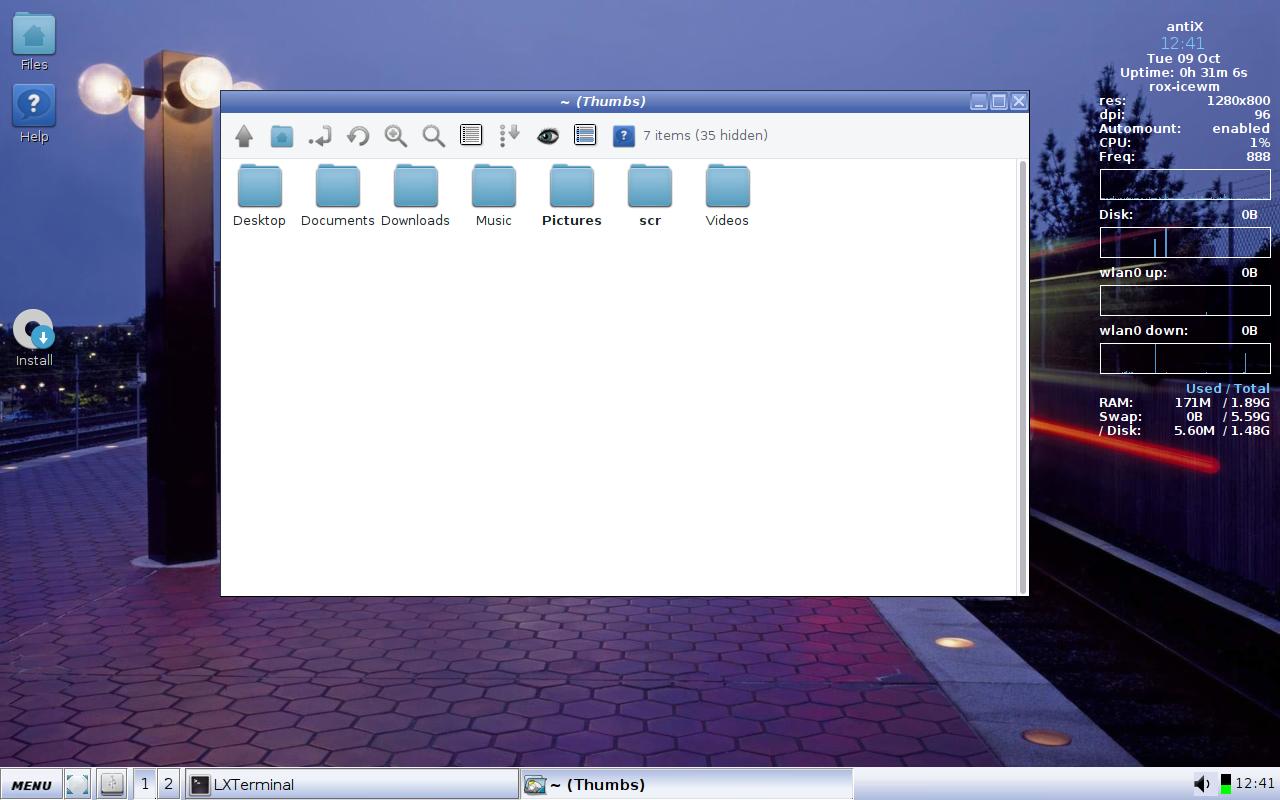Go up to the parent directory
The image size is (1280, 800).
(244, 135)
